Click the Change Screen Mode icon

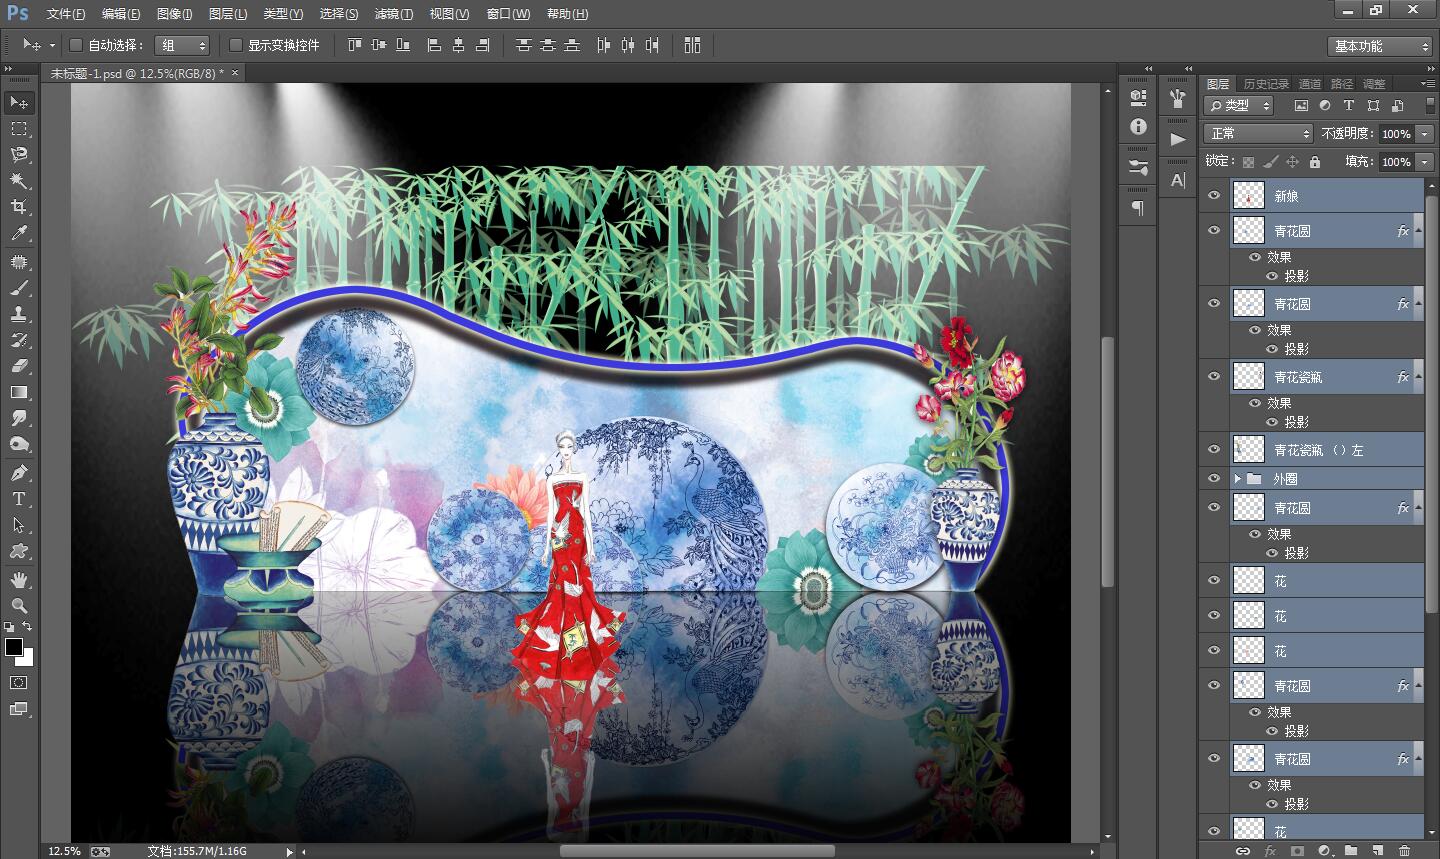tap(18, 709)
